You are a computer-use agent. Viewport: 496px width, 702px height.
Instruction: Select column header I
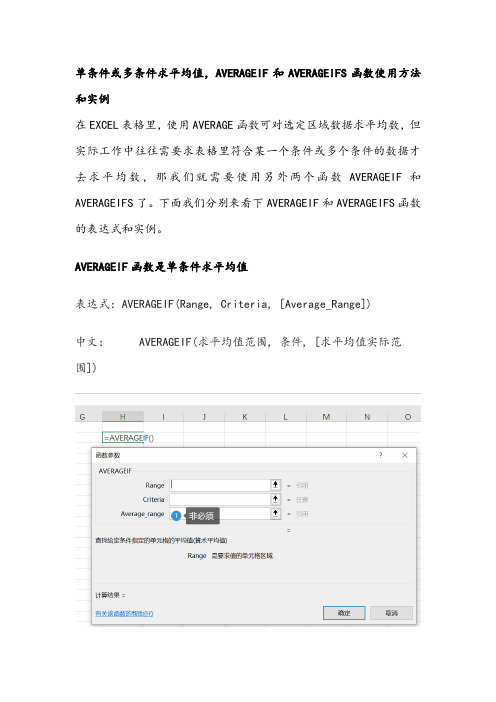point(163,417)
